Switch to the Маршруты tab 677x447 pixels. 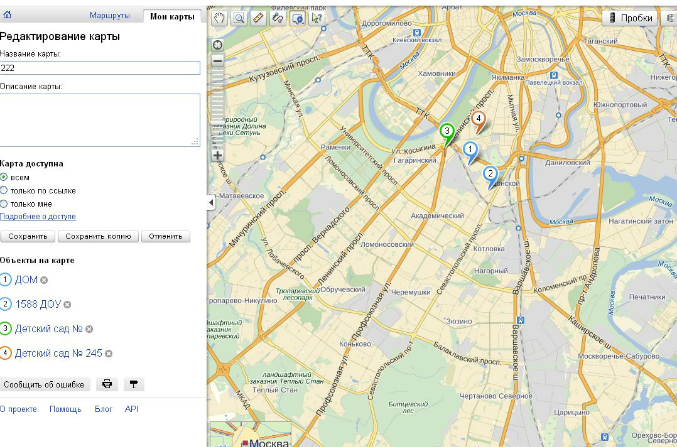(x=109, y=17)
